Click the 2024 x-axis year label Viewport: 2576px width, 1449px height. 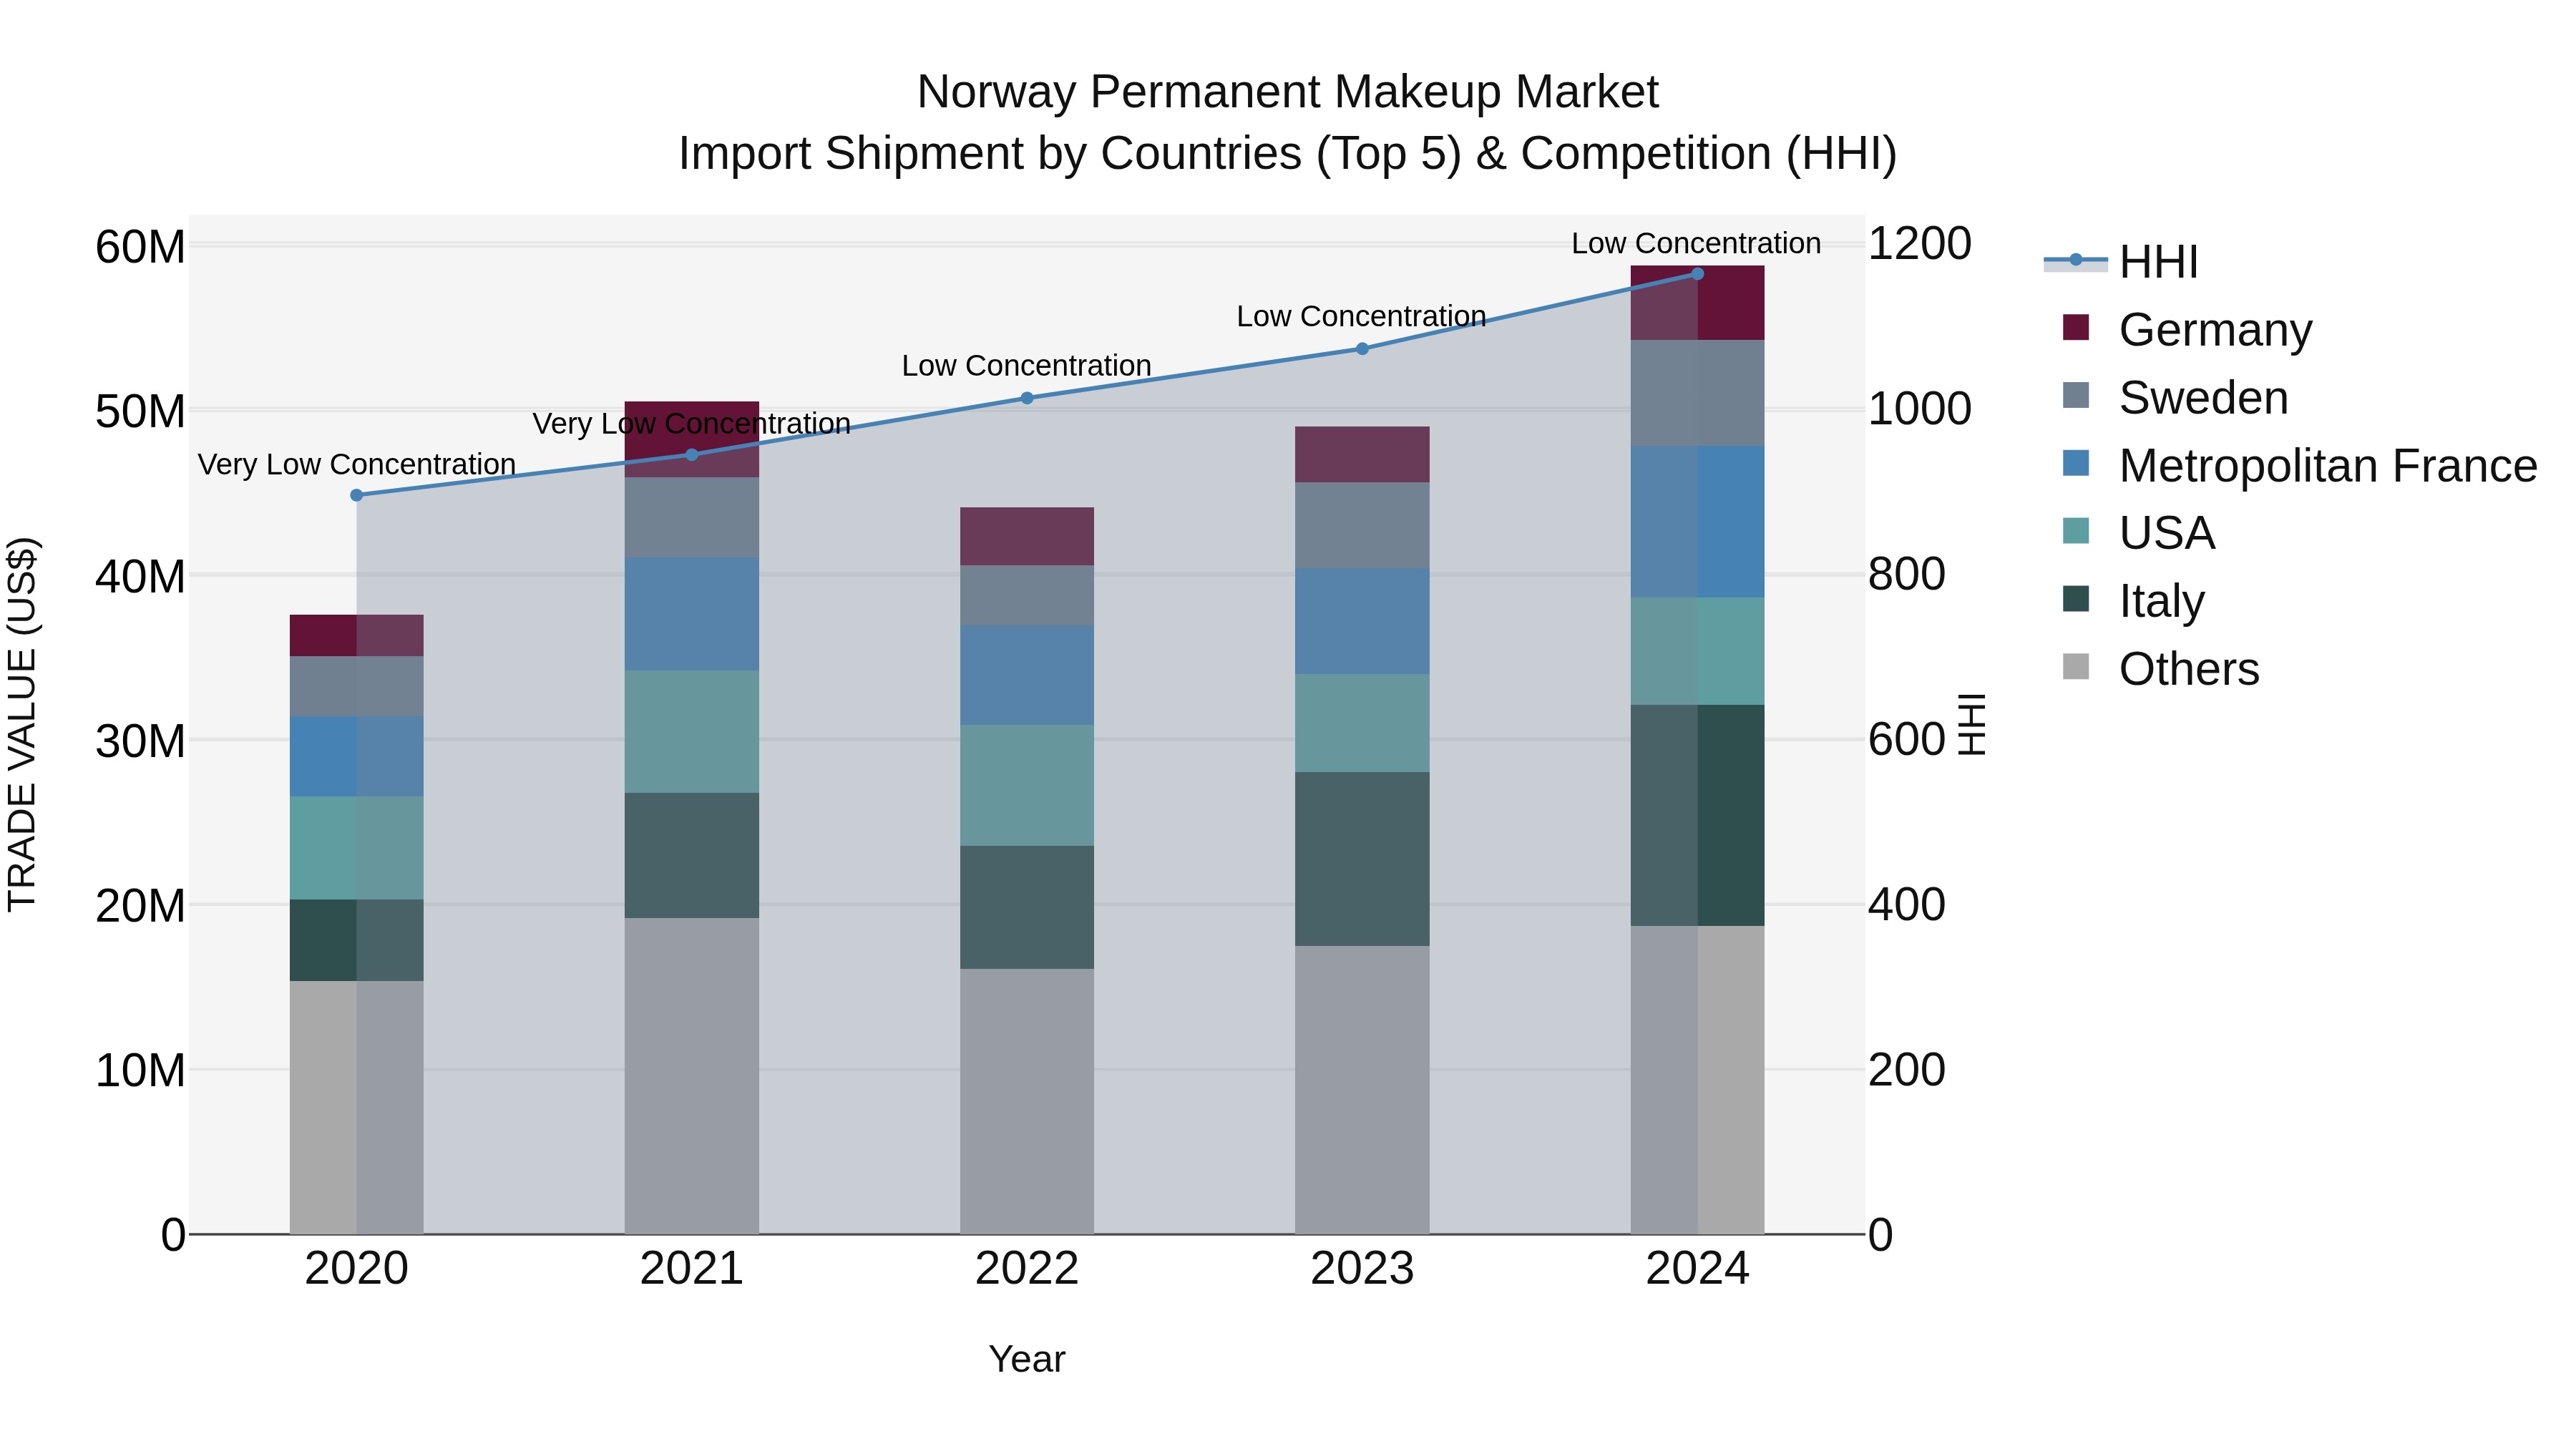pyautogui.click(x=1697, y=1269)
